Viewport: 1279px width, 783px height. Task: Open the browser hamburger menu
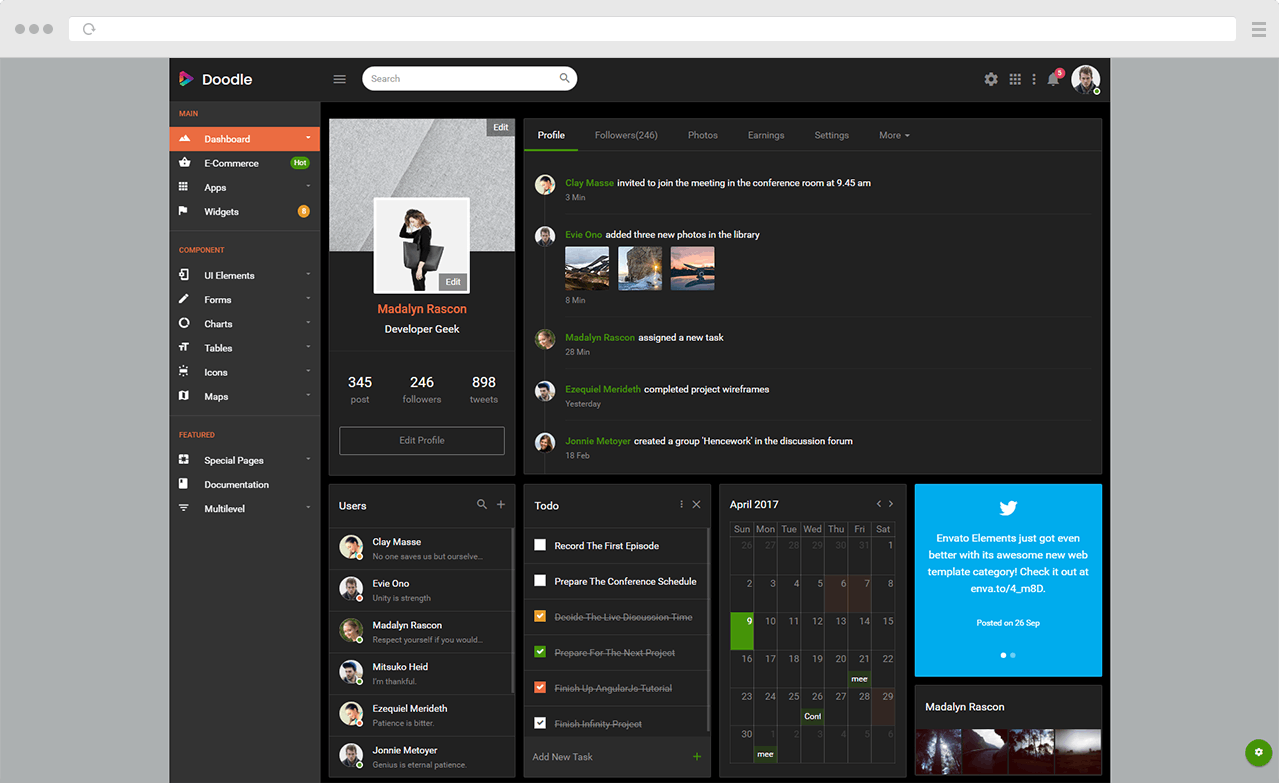click(x=1259, y=29)
